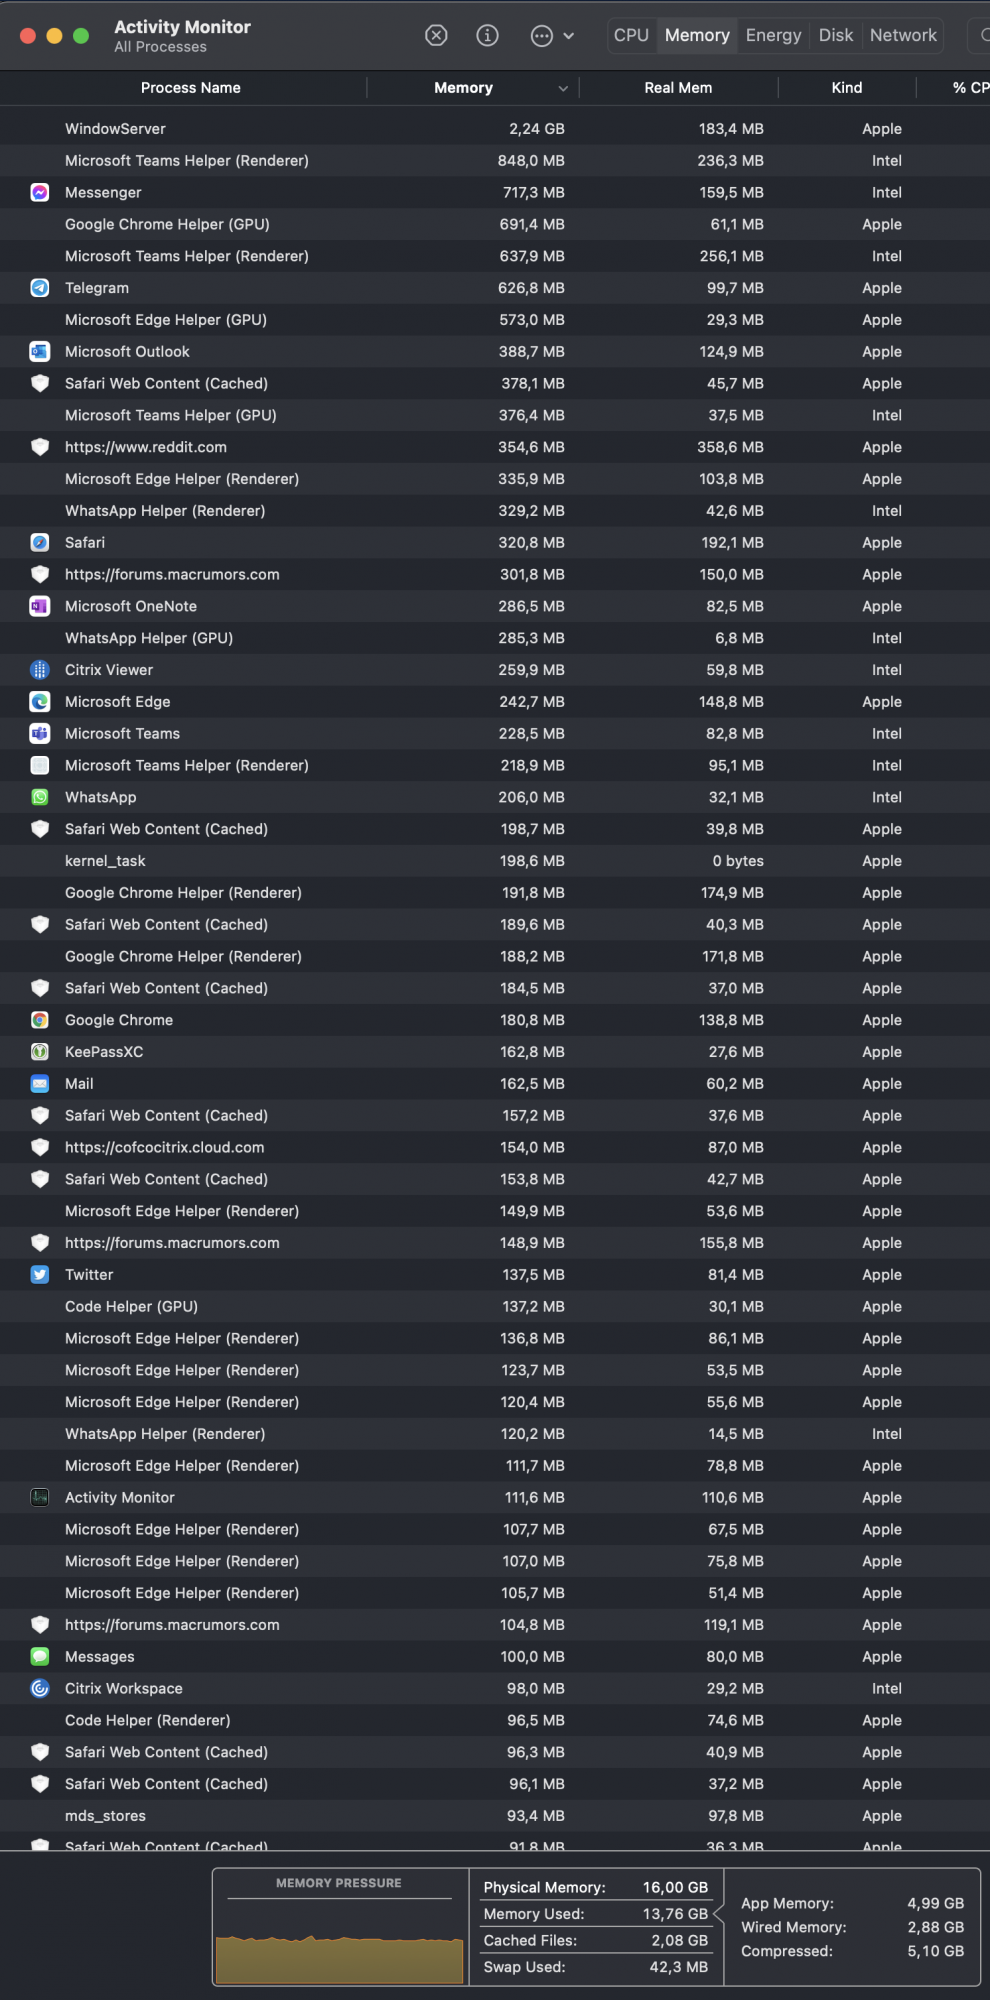This screenshot has width=990, height=2000.
Task: Select Google Chrome Helper (GPU) row
Action: [x=495, y=224]
